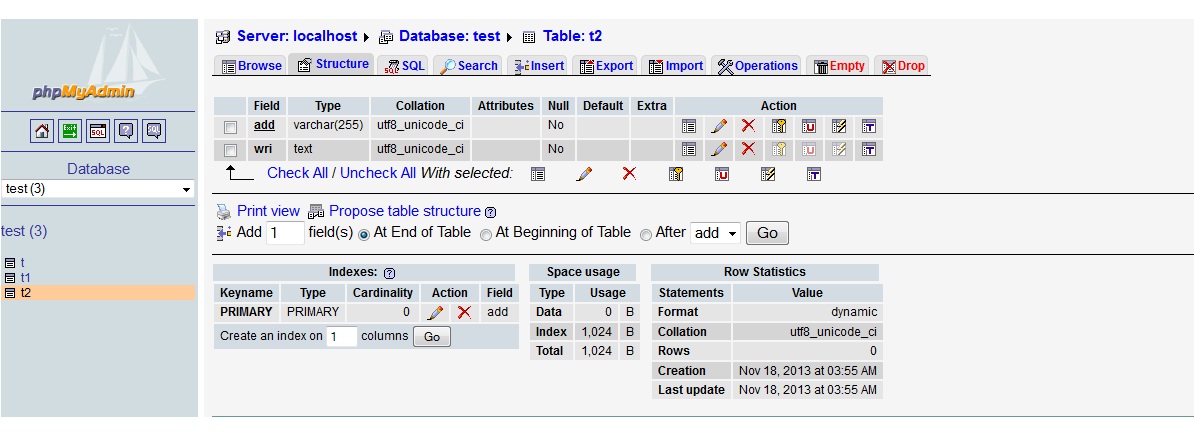Click With selected fulltext icon
The height and width of the screenshot is (446, 1194).
(813, 174)
